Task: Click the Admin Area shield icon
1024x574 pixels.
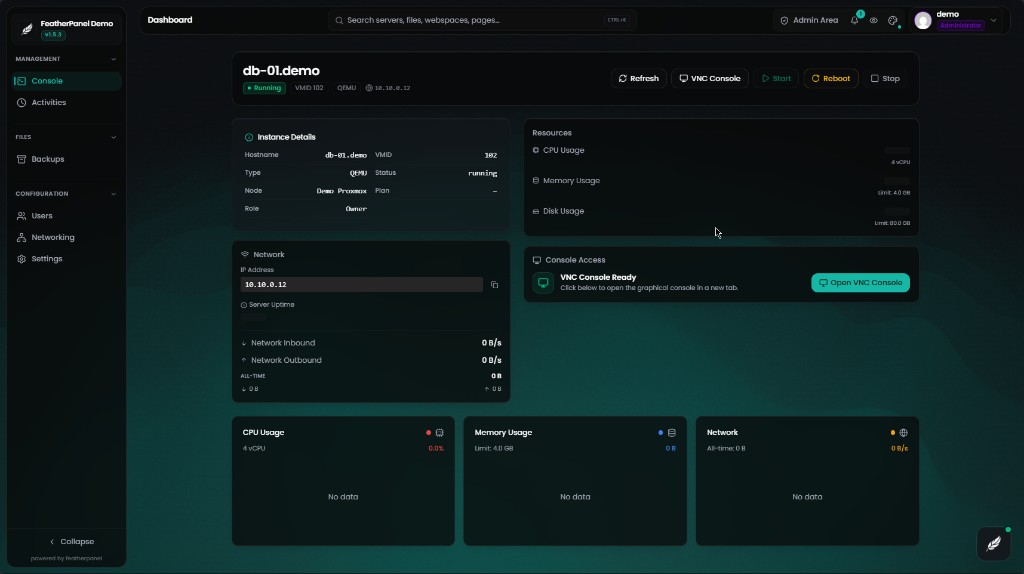Action: (784, 21)
